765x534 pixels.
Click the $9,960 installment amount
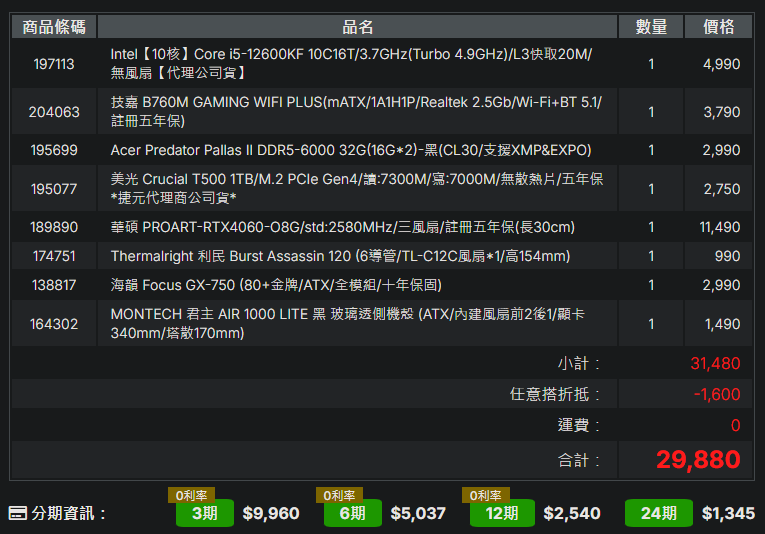pyautogui.click(x=271, y=514)
